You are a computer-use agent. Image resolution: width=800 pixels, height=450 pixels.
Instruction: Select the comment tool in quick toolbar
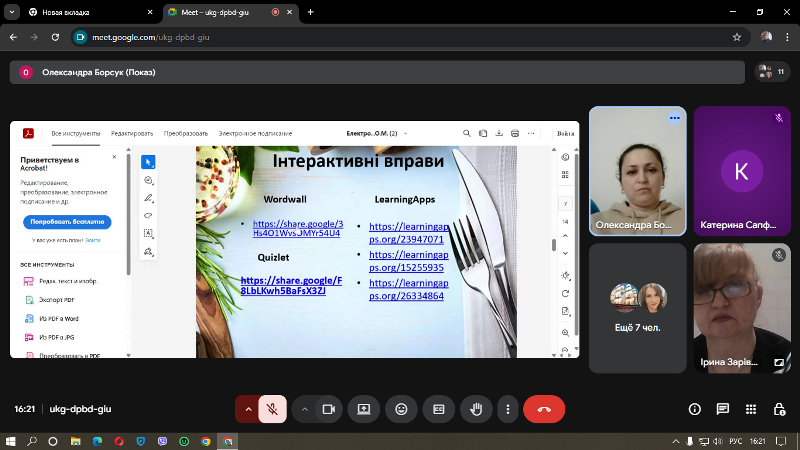coord(148,180)
